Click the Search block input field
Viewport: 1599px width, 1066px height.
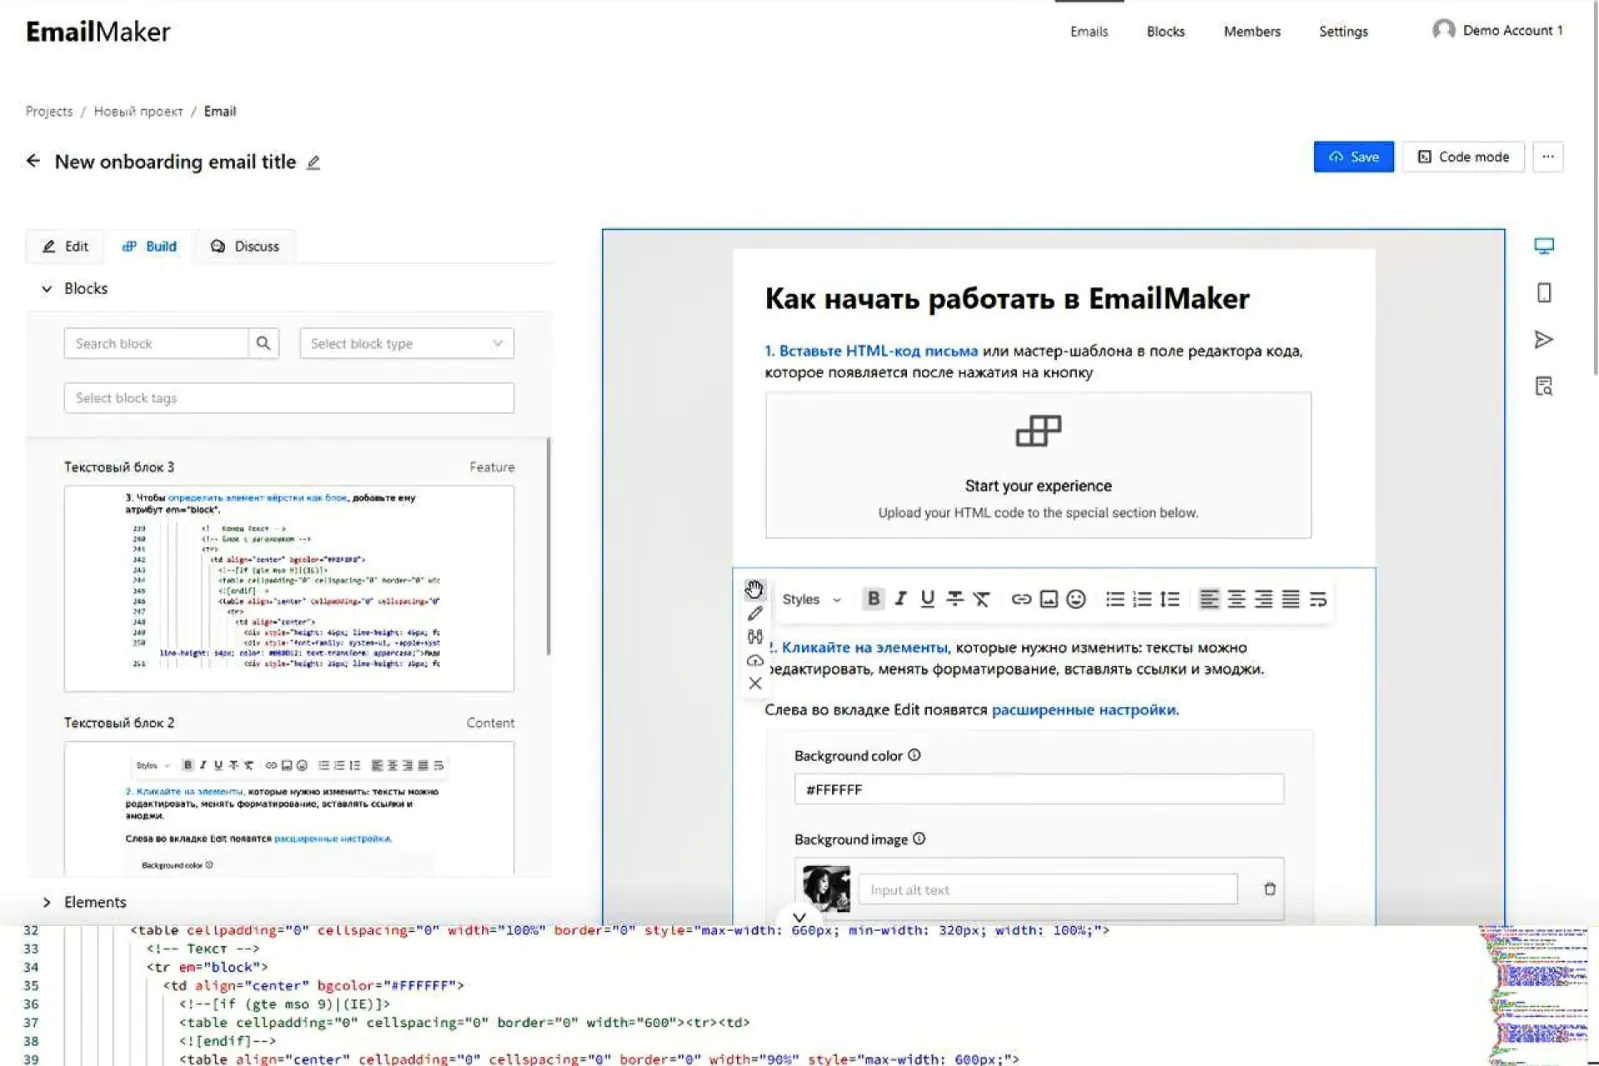pos(156,343)
